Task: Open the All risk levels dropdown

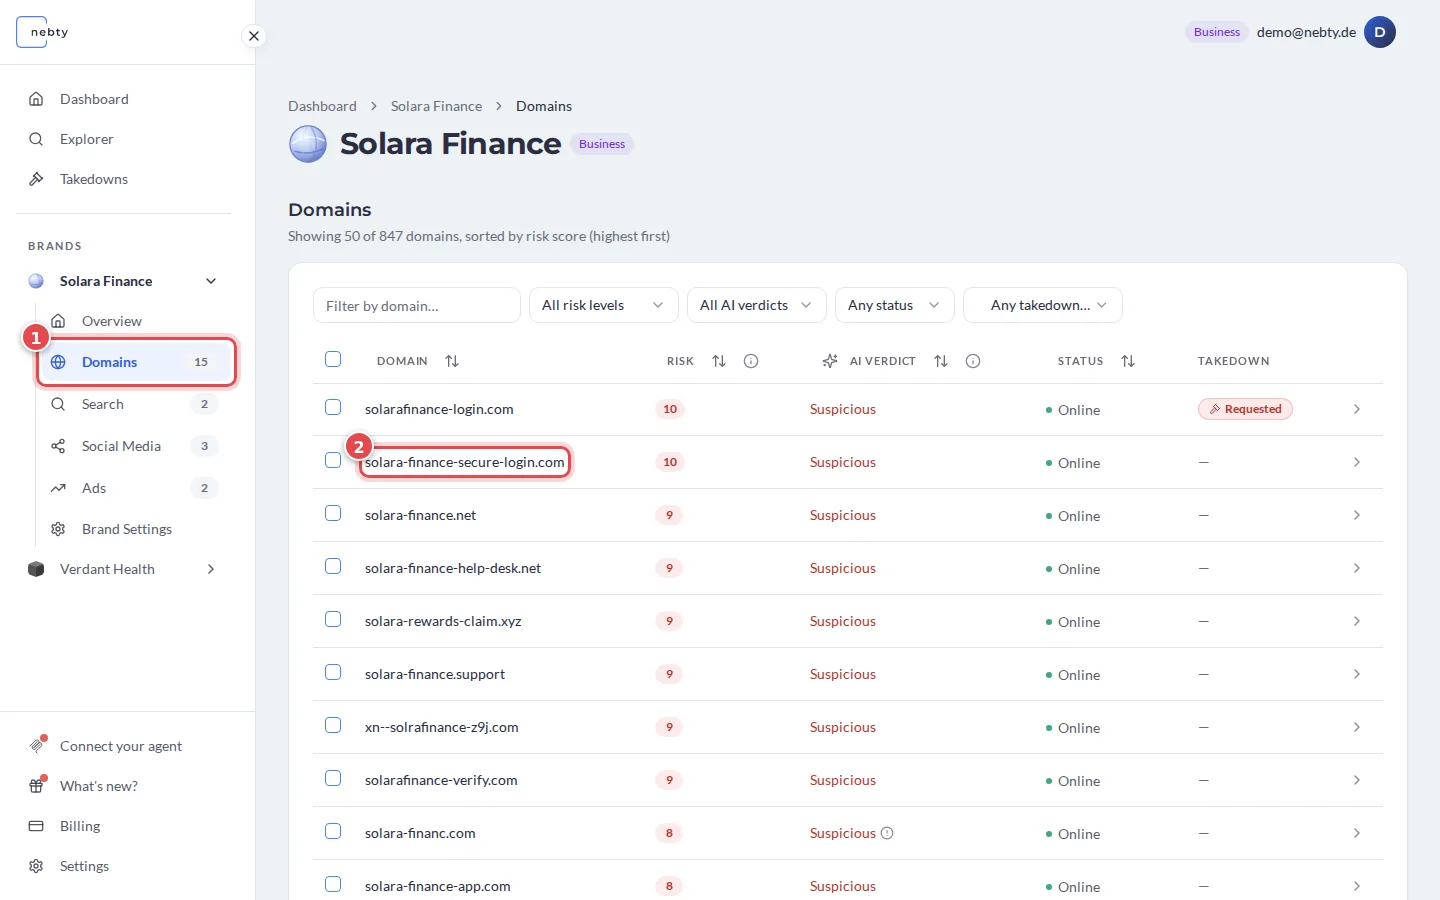Action: click(603, 305)
